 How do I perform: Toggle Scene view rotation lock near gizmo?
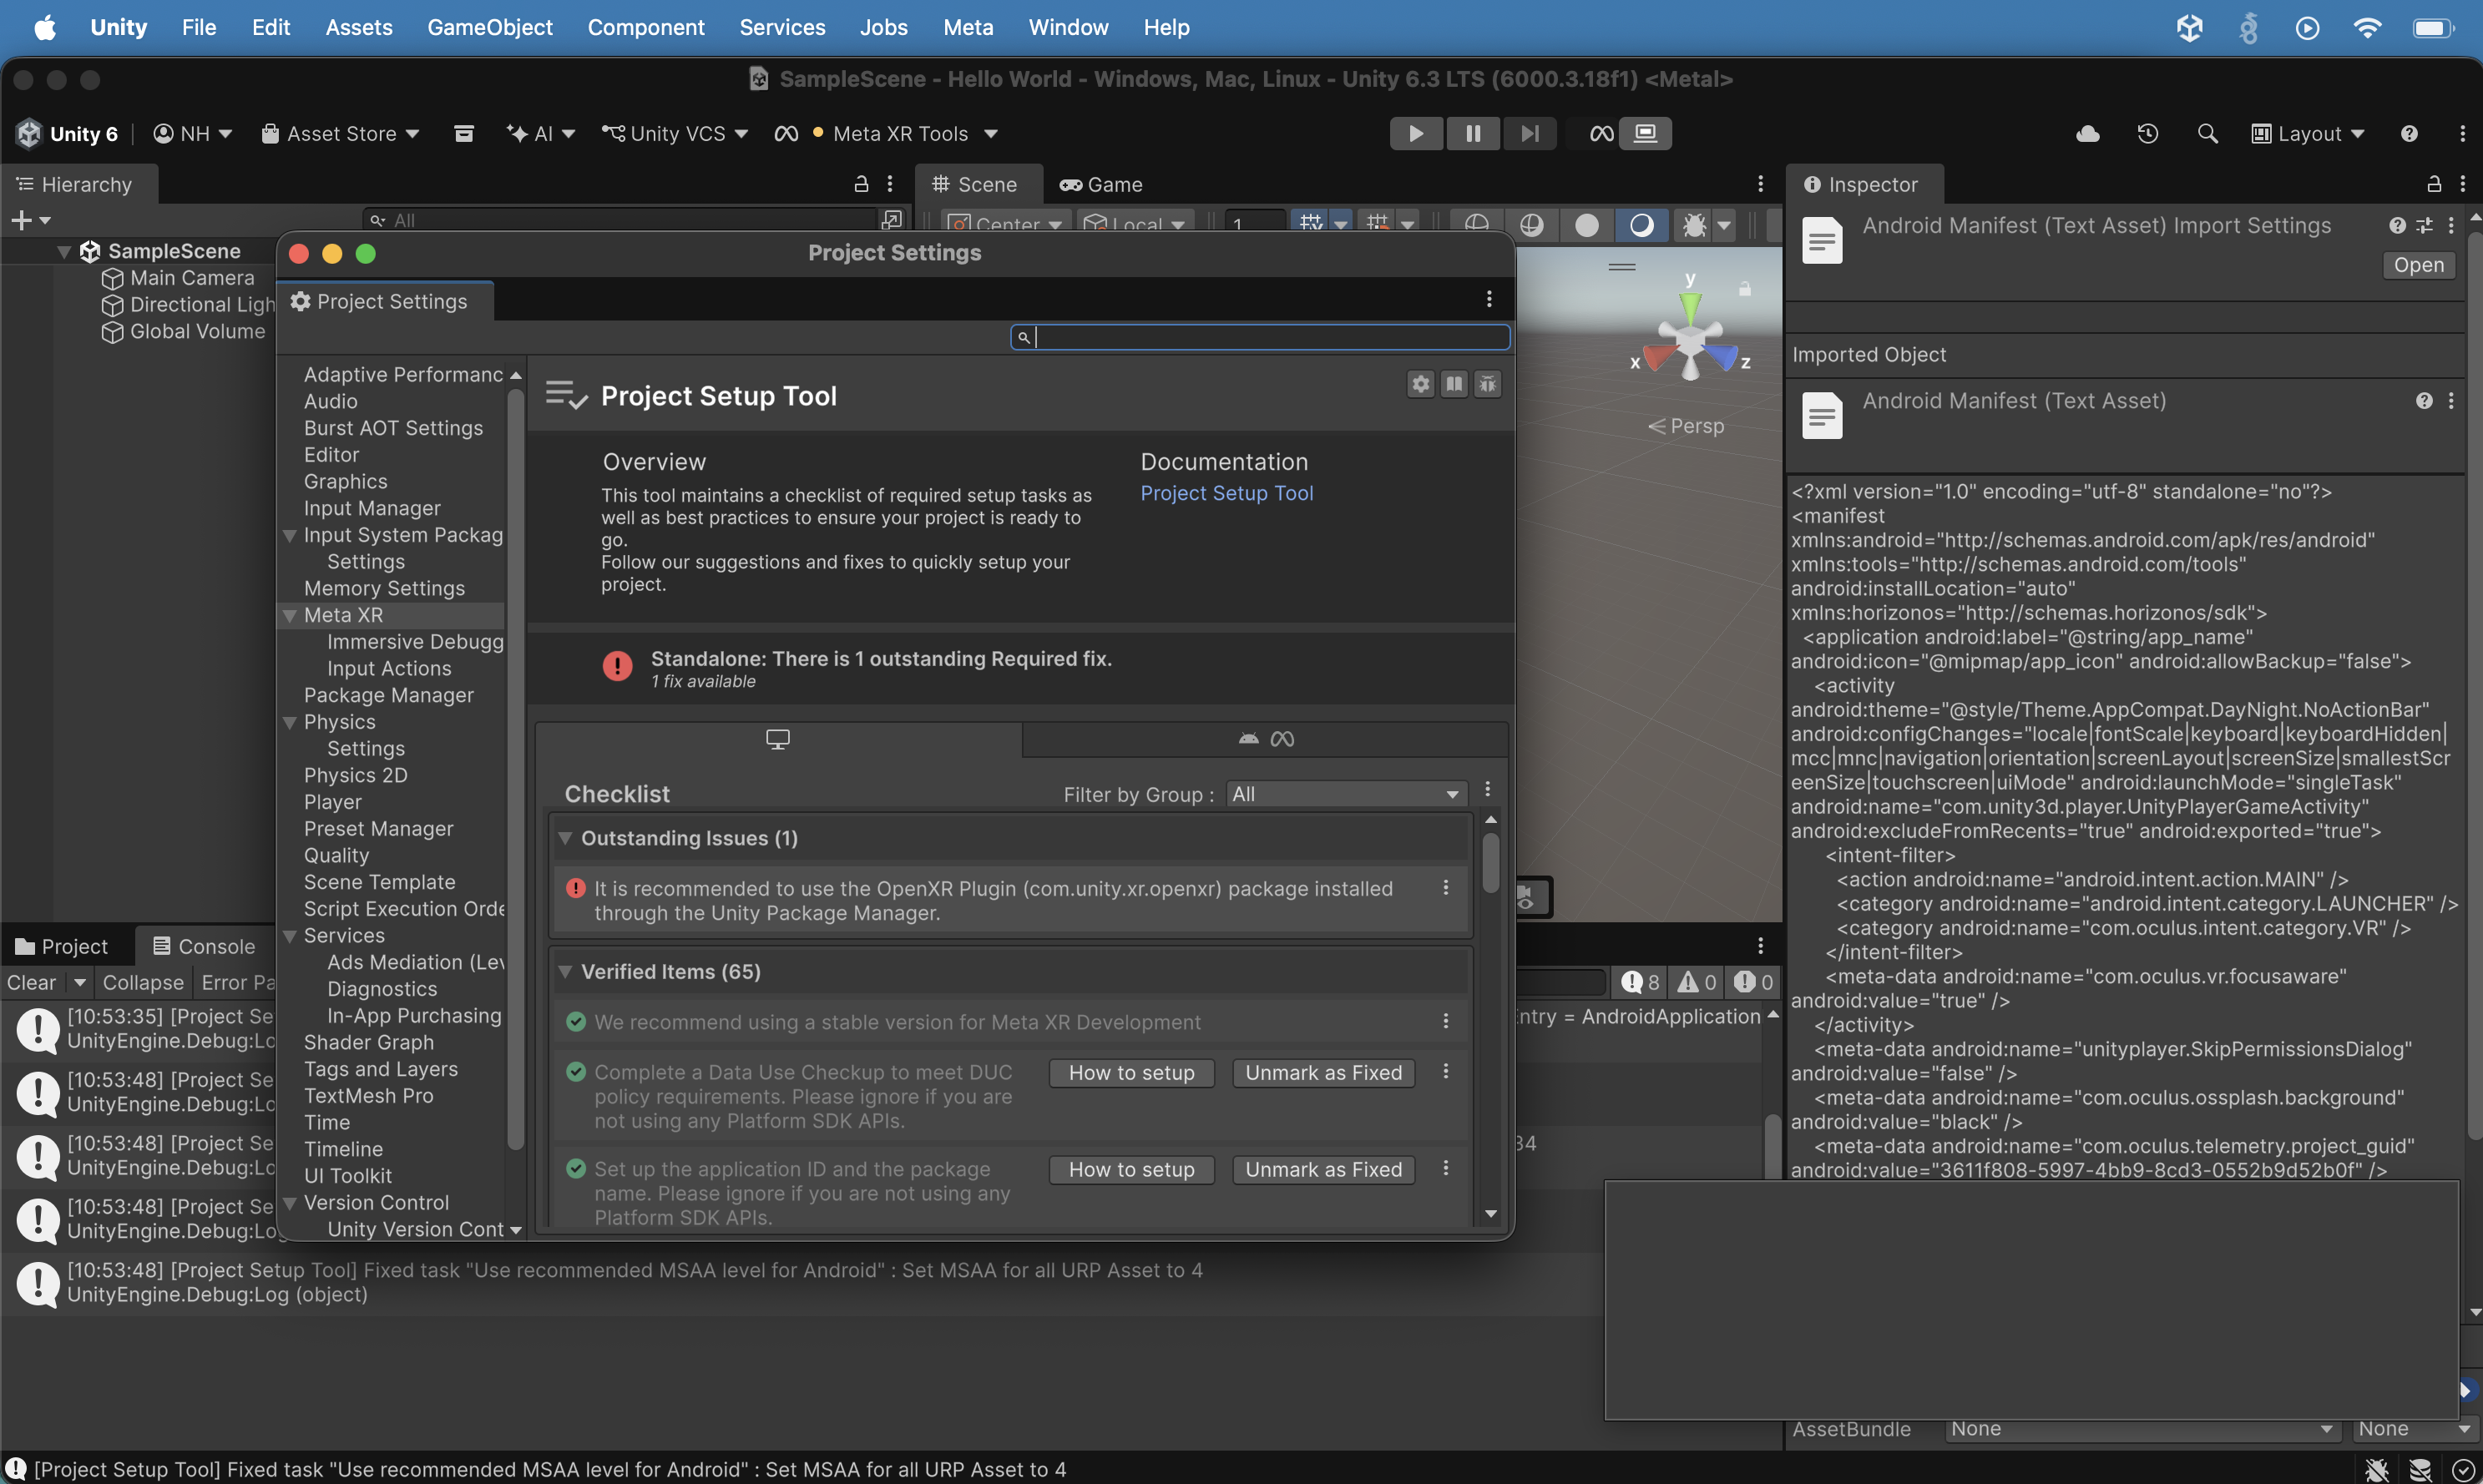(1745, 289)
